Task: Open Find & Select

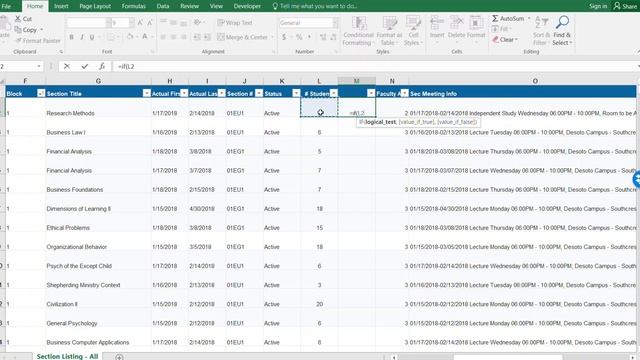Action: (x=562, y=31)
